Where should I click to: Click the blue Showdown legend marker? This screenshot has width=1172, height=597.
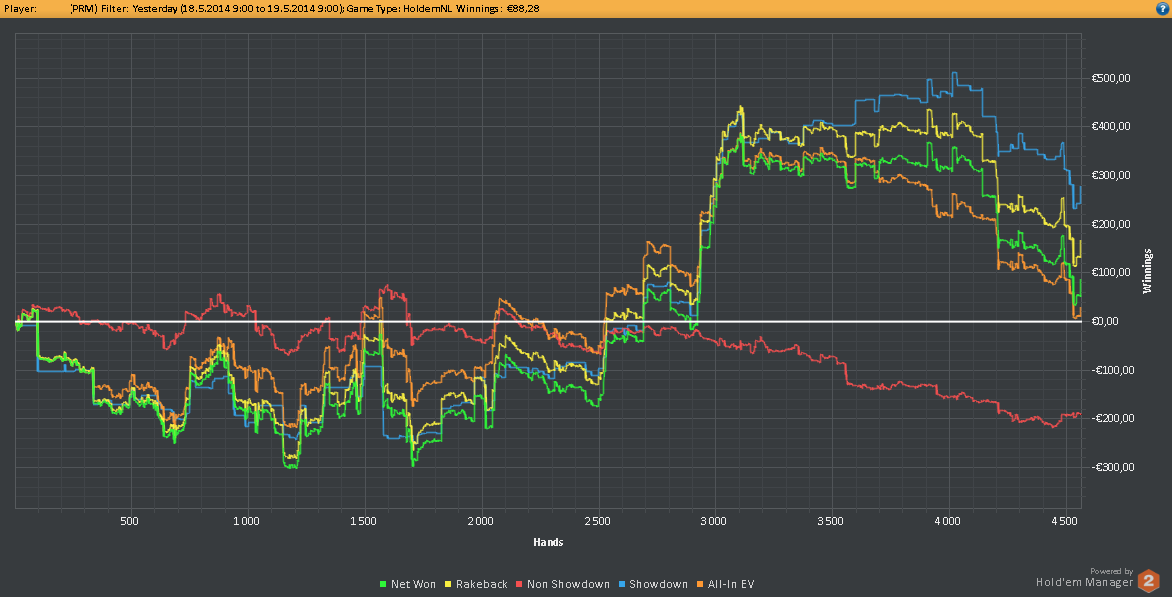[x=622, y=584]
